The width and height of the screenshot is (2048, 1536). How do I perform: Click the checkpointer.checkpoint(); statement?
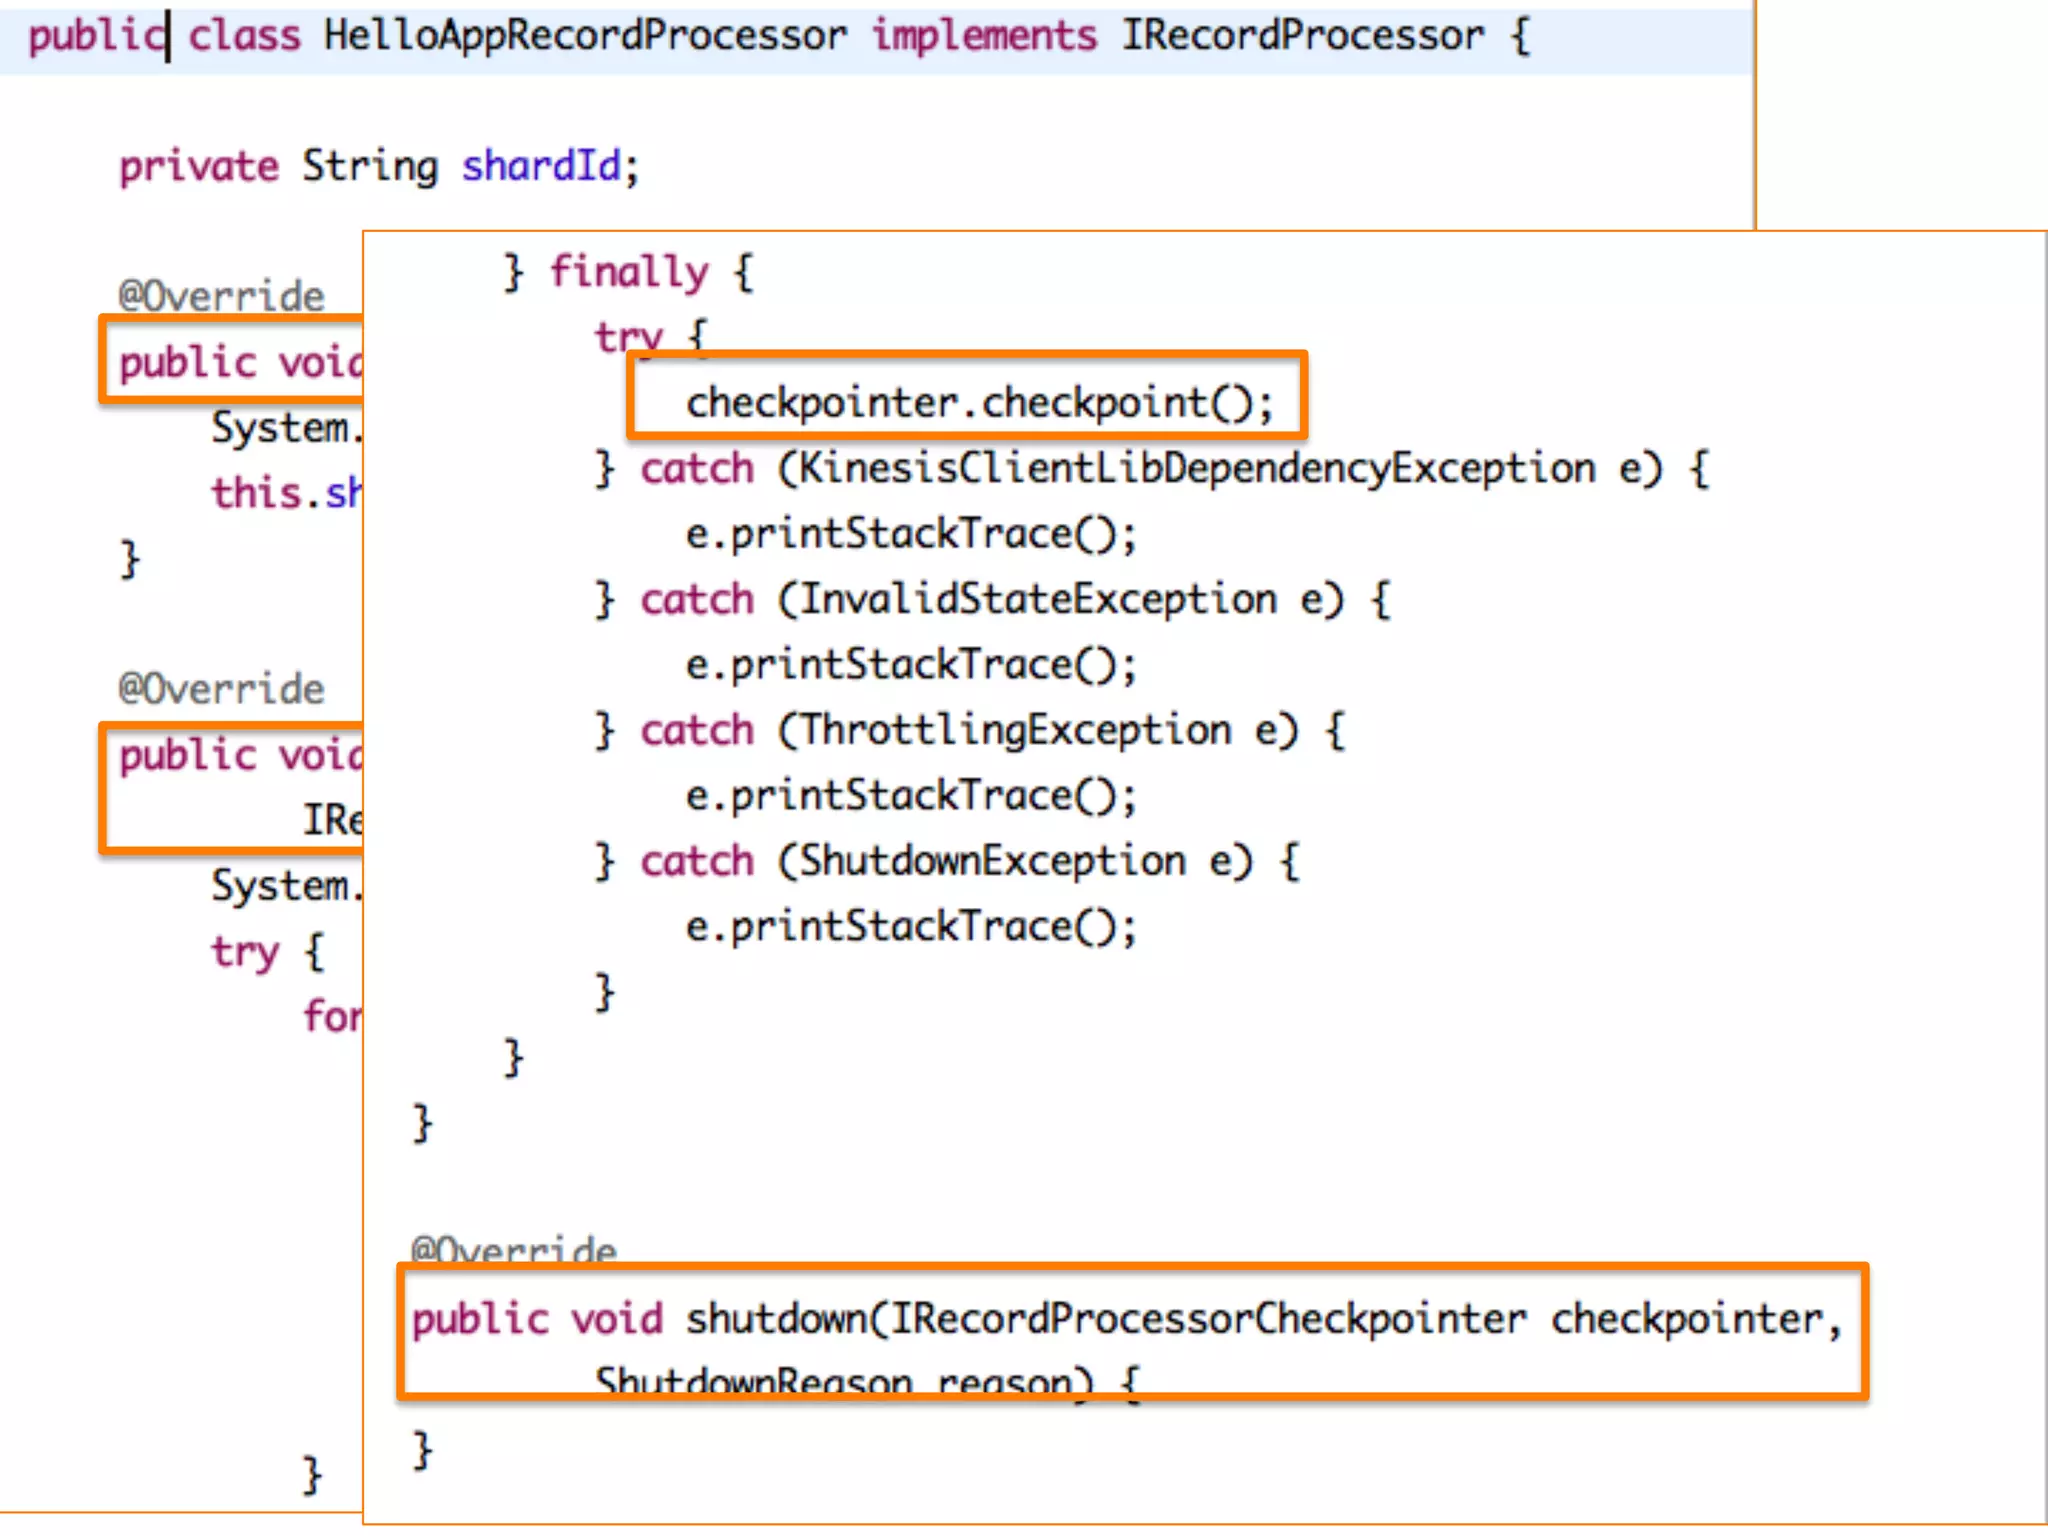(x=980, y=403)
